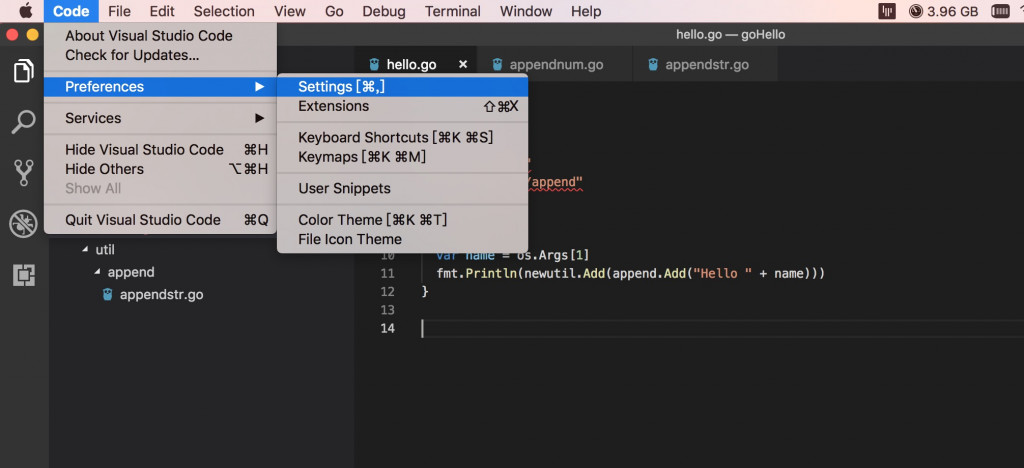The height and width of the screenshot is (468, 1024).
Task: Switch to the appendstr.go tab
Action: coord(705,64)
